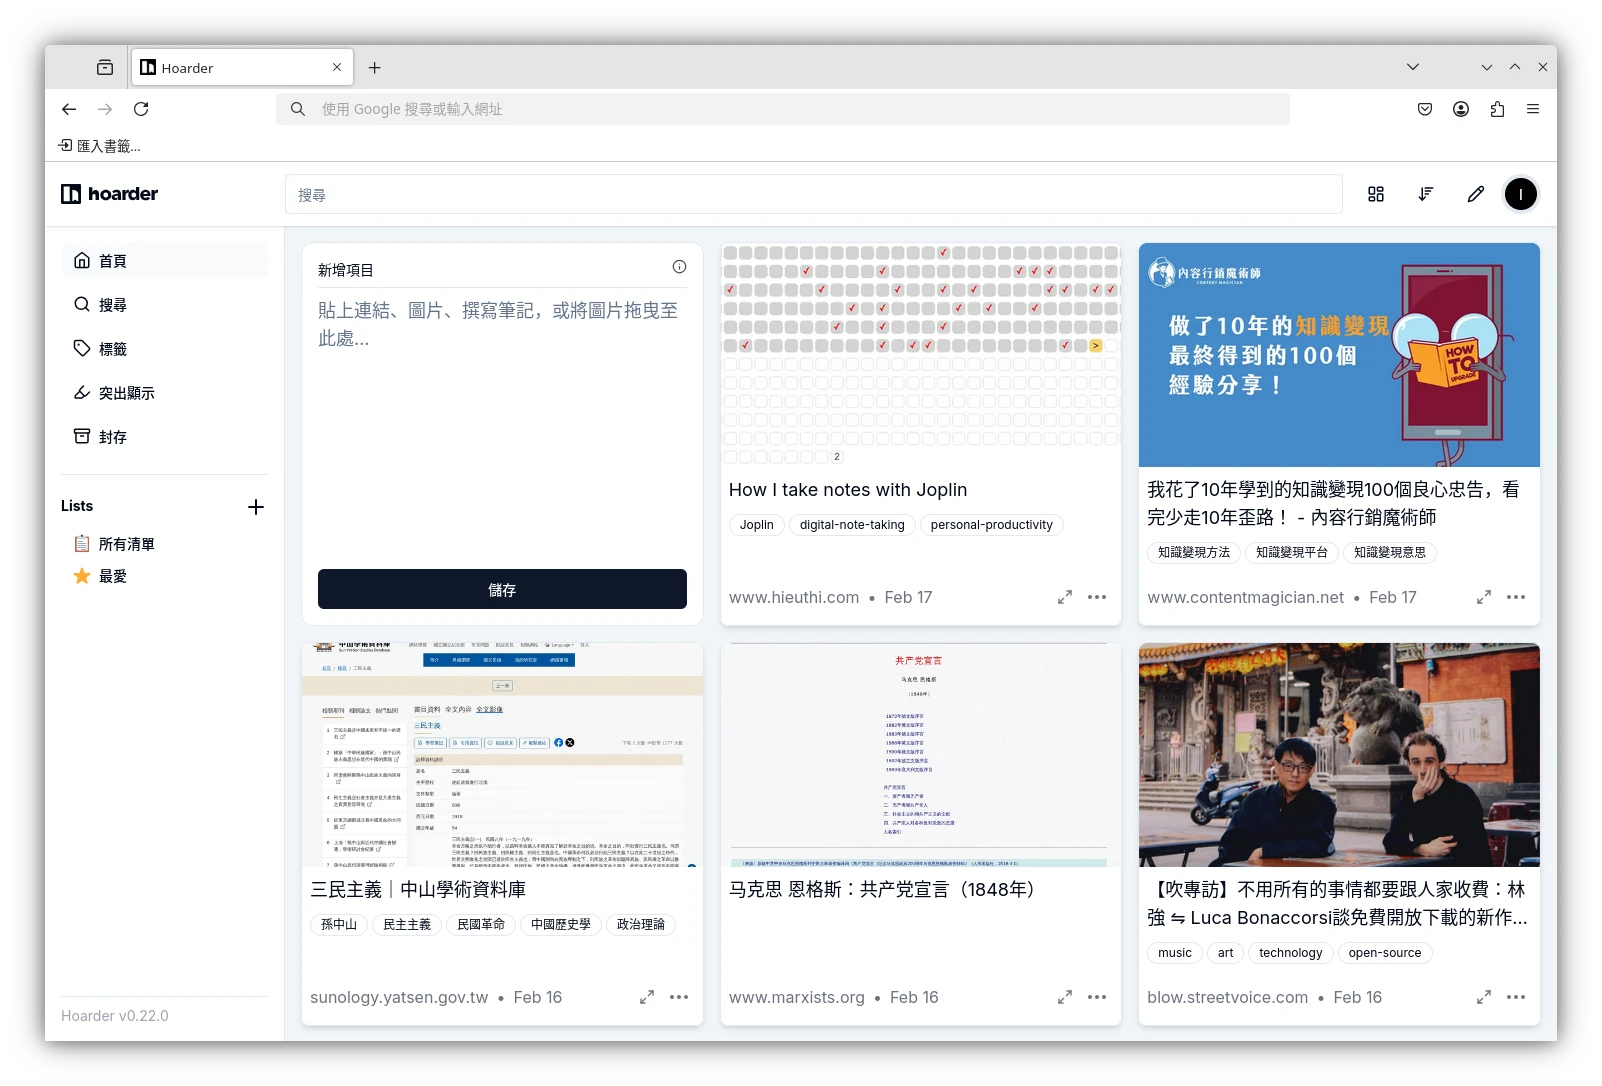1602x1086 pixels.
Task: Open the Firefox hamburger menu
Action: (x=1532, y=109)
